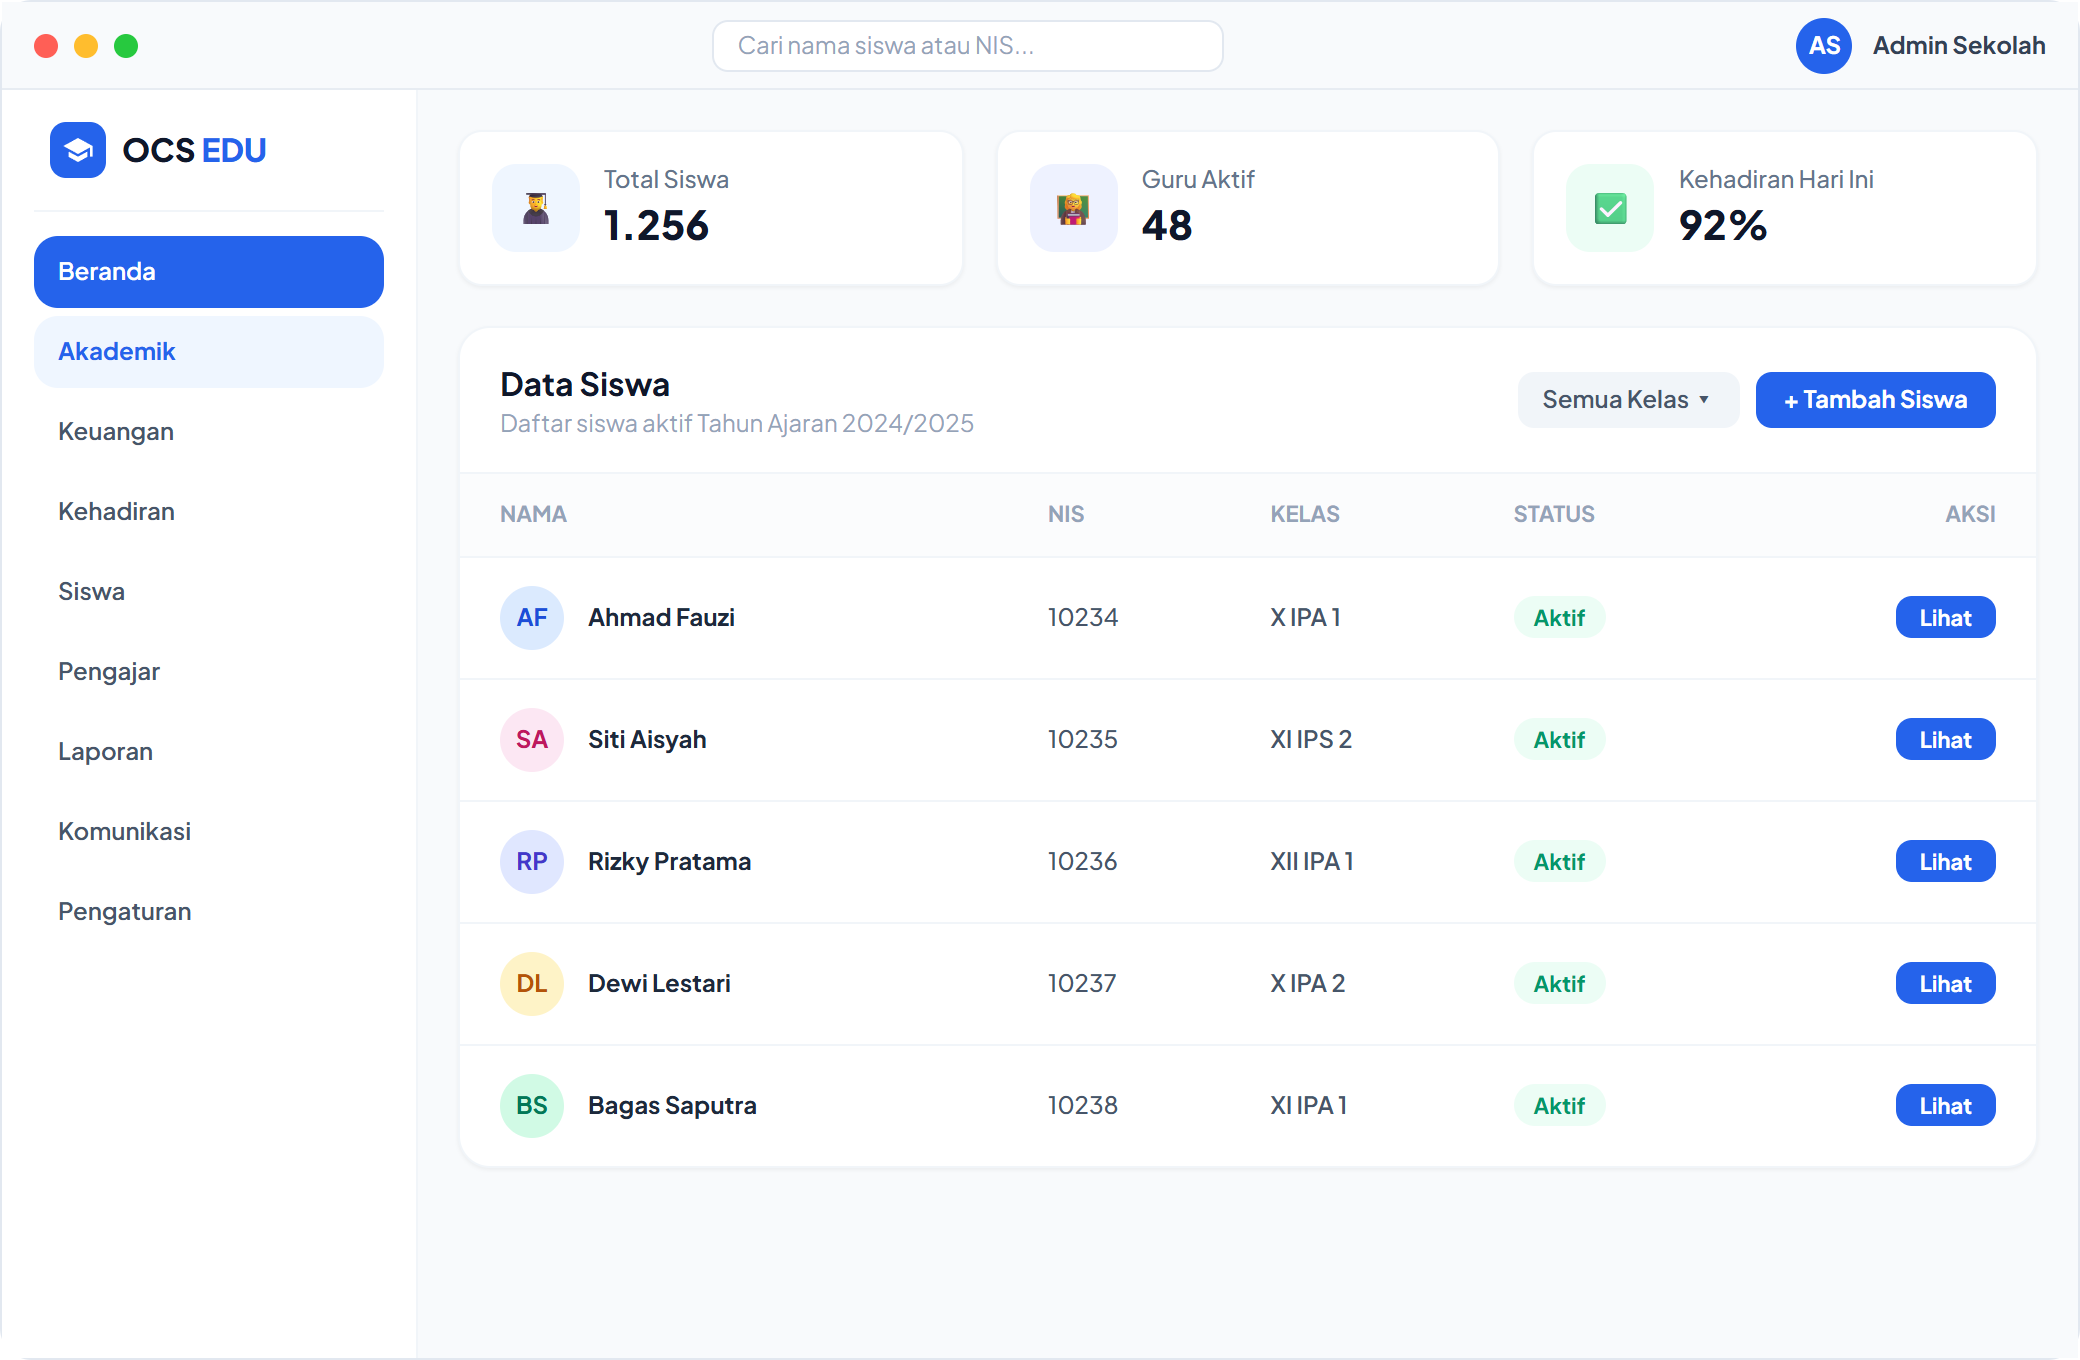Click NIS value 10235

coord(1082,740)
